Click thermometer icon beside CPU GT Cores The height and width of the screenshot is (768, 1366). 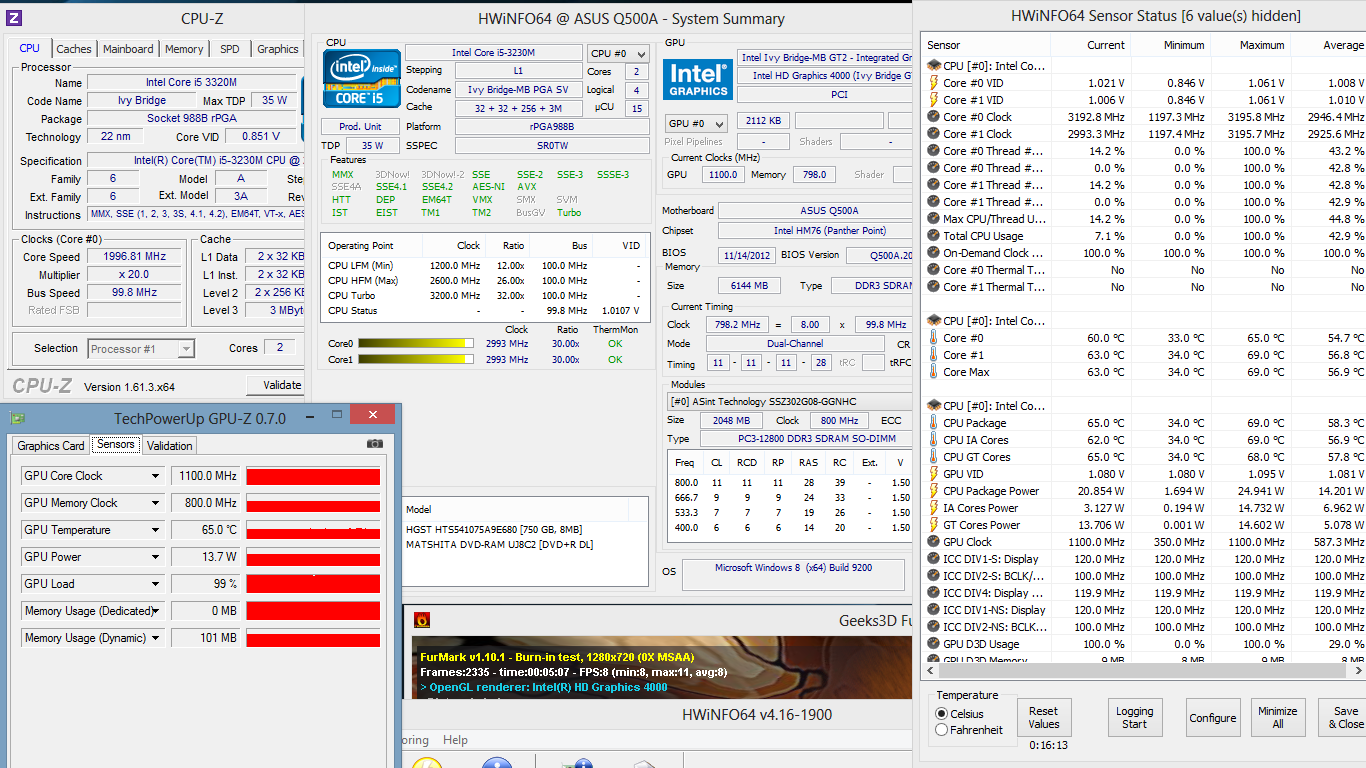tap(934, 457)
